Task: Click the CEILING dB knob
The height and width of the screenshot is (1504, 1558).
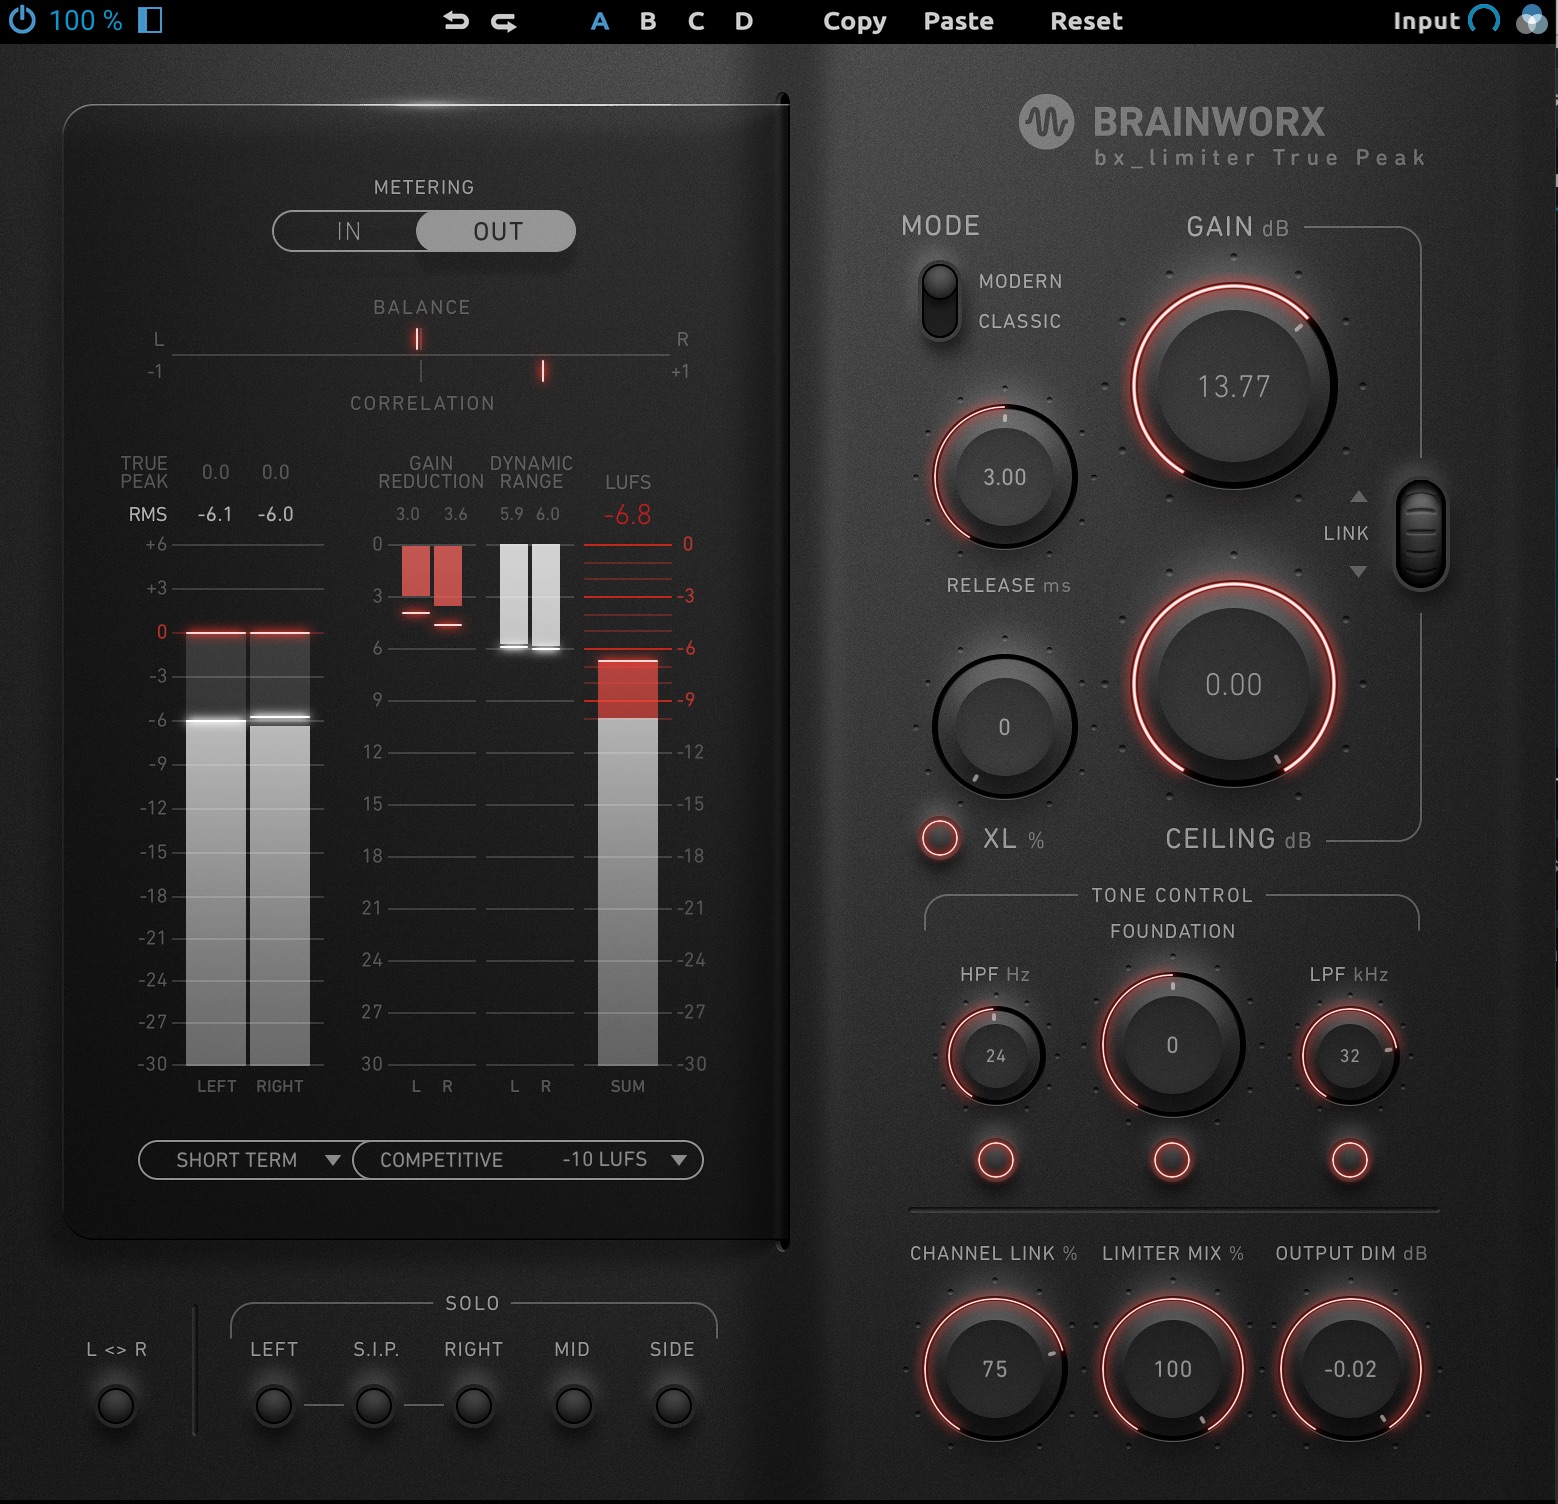Action: click(1234, 684)
